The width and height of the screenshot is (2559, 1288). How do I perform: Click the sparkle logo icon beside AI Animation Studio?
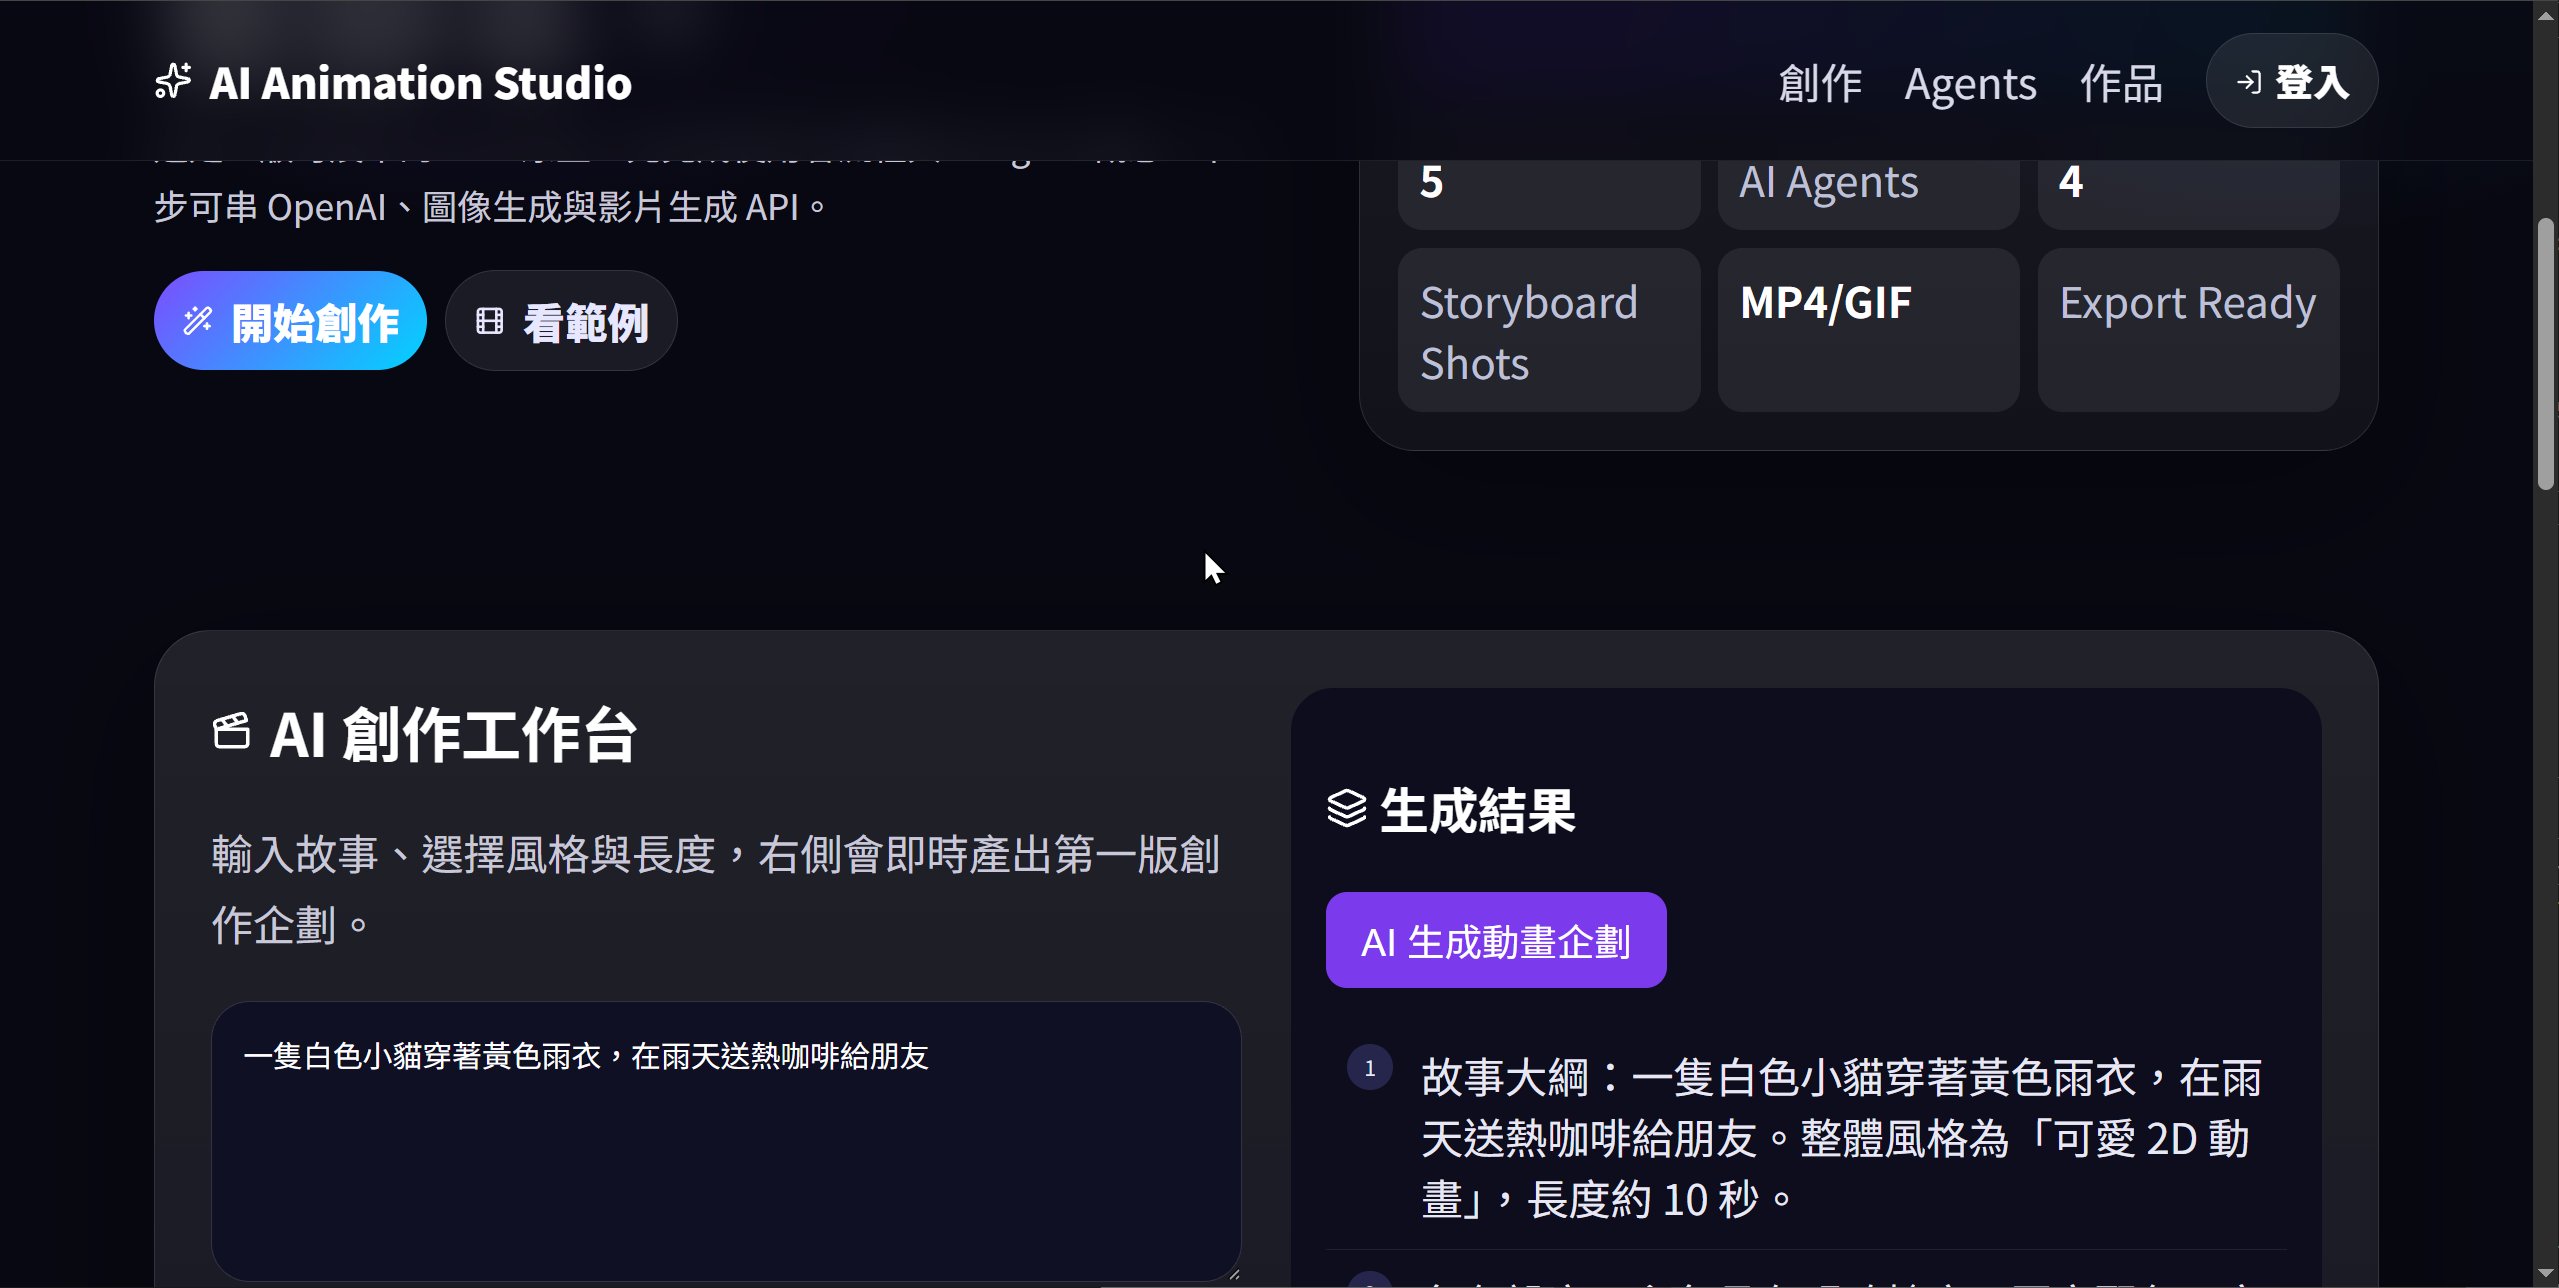click(x=173, y=82)
